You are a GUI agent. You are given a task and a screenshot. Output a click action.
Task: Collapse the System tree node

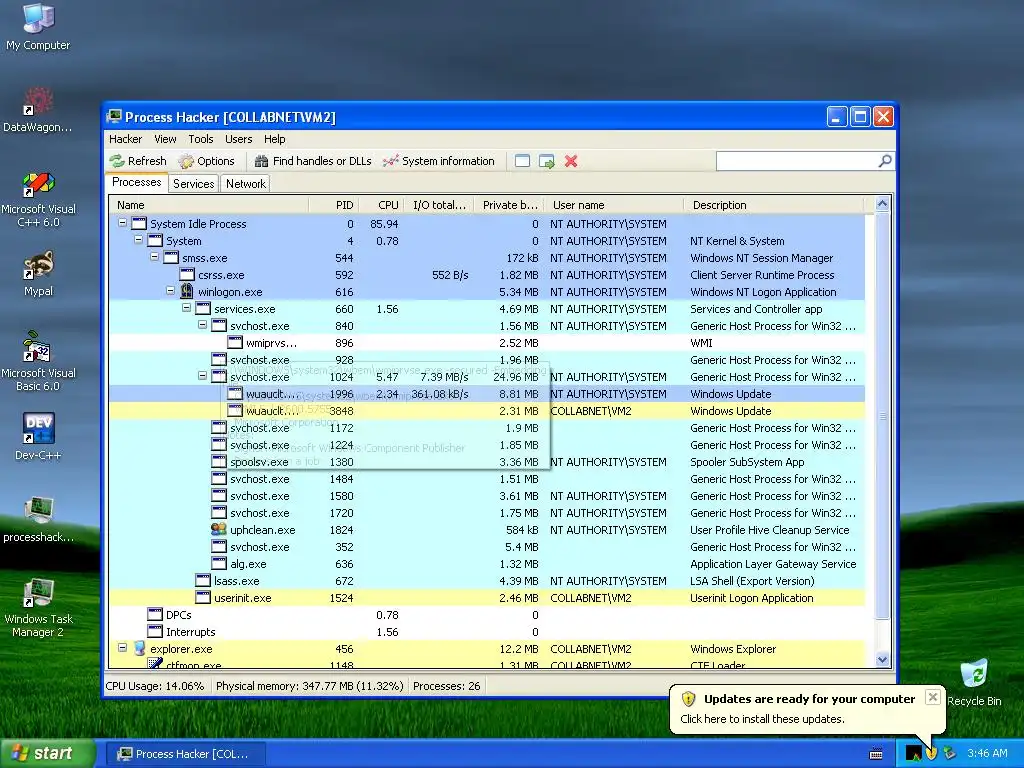(138, 240)
